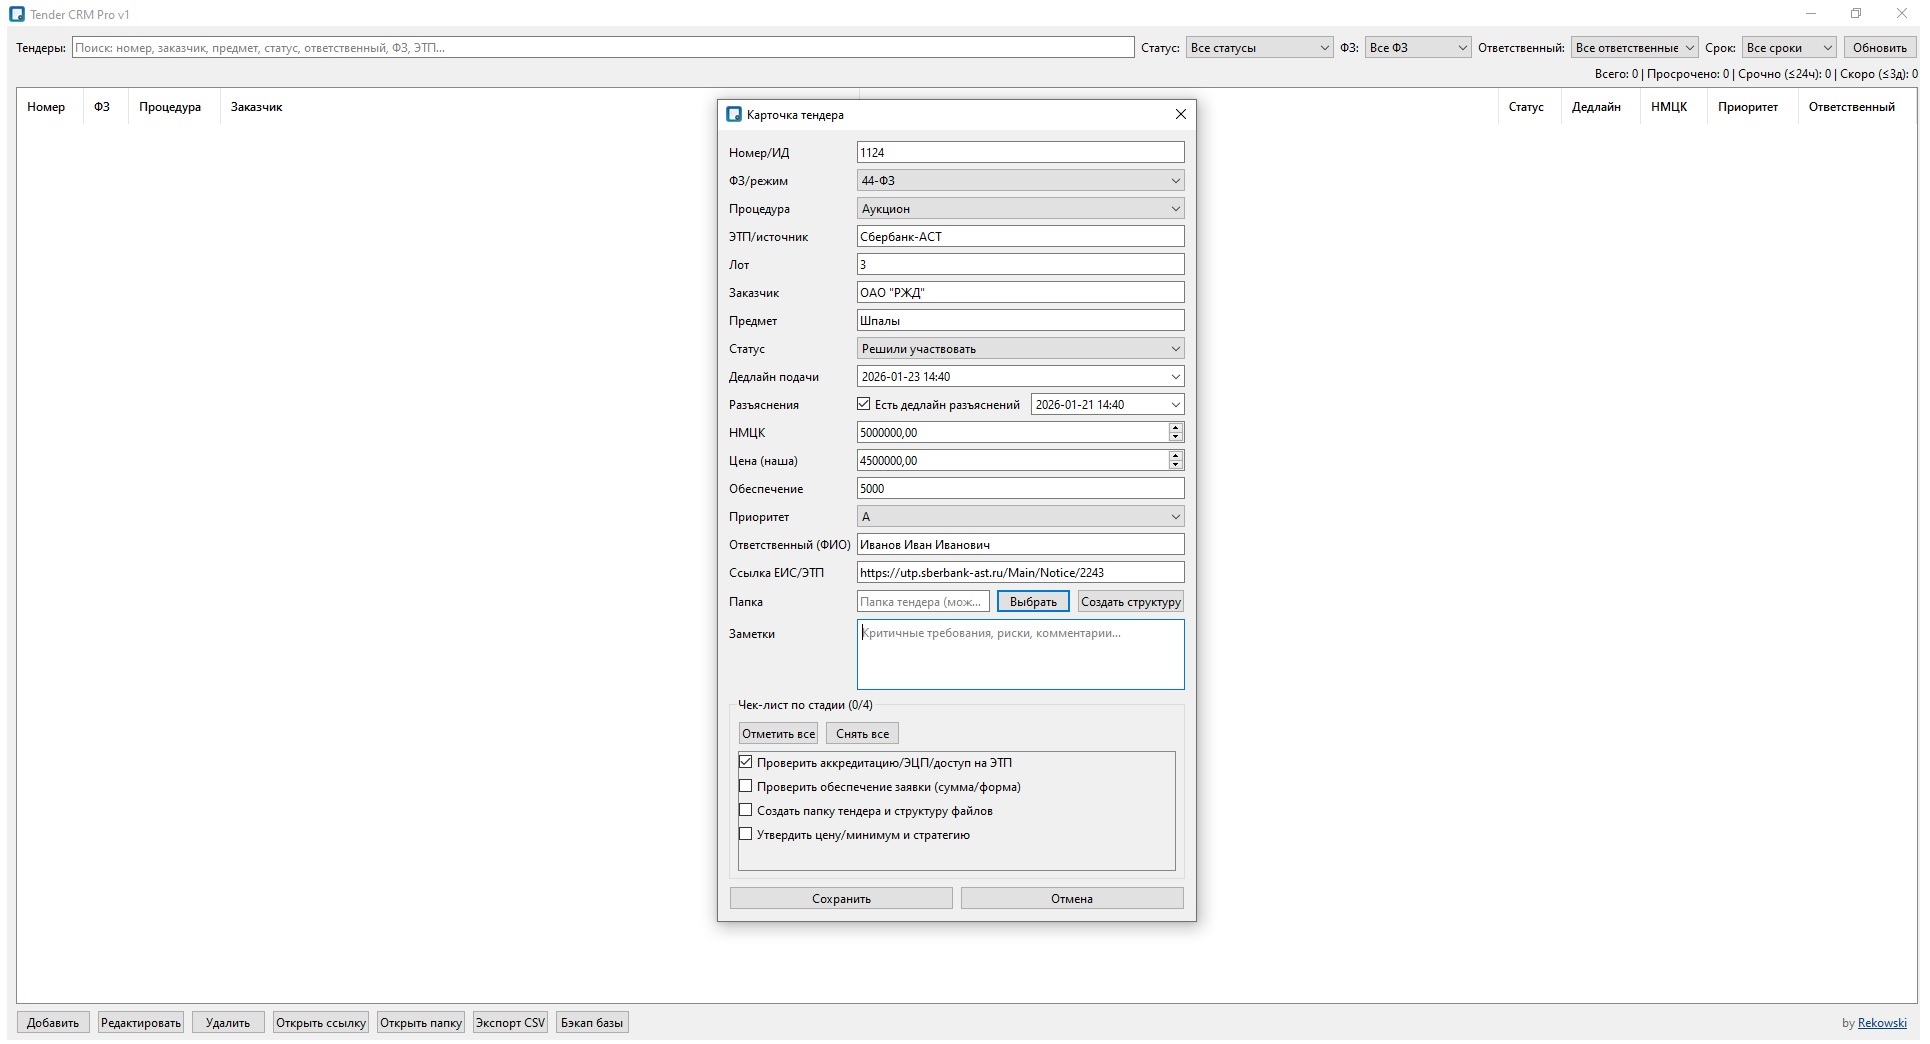This screenshot has width=1930, height=1044.
Task: Minimize the Tender CRM Pro window
Action: click(1811, 14)
